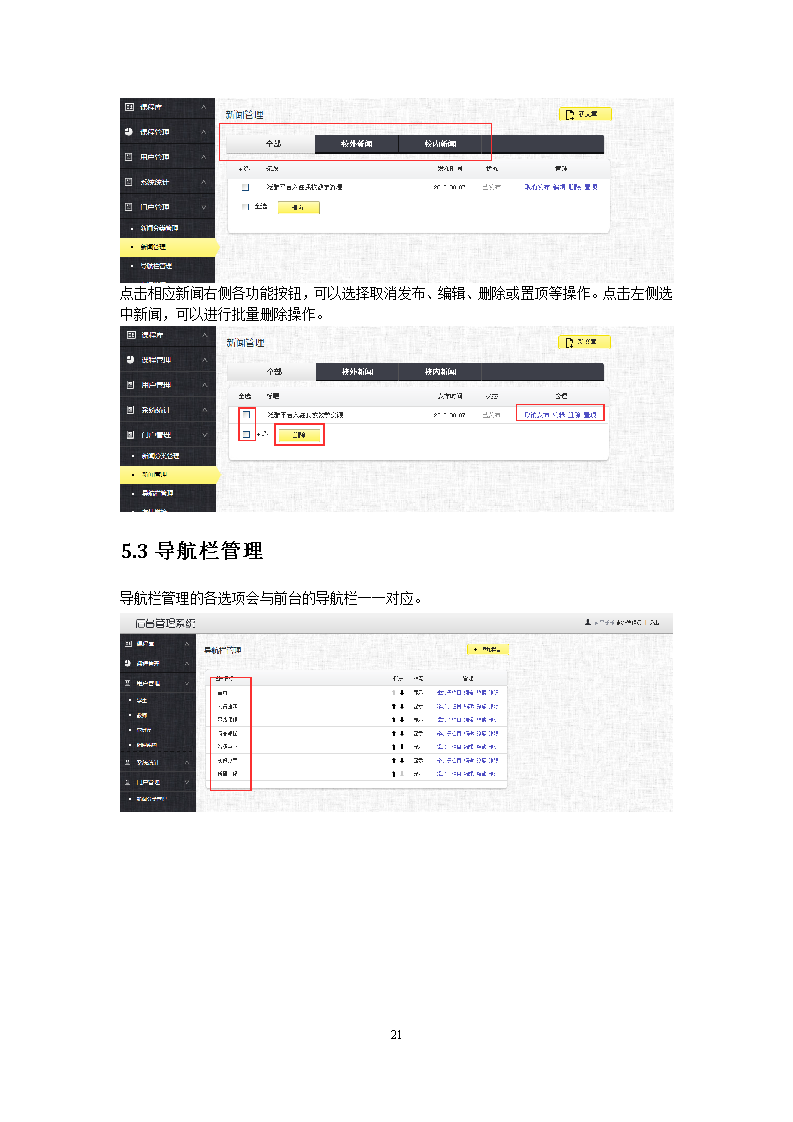The height and width of the screenshot is (1122, 793).
Task: Expand 课程库 chevron in middle screenshot
Action: point(205,335)
